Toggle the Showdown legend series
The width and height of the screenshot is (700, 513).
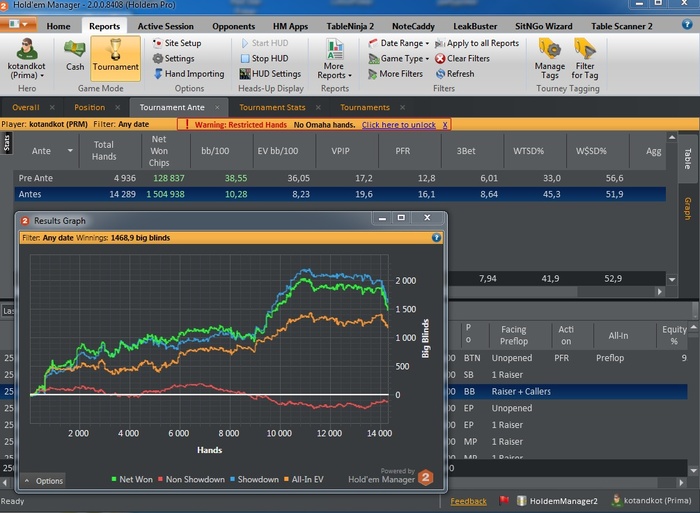pyautogui.click(x=254, y=479)
